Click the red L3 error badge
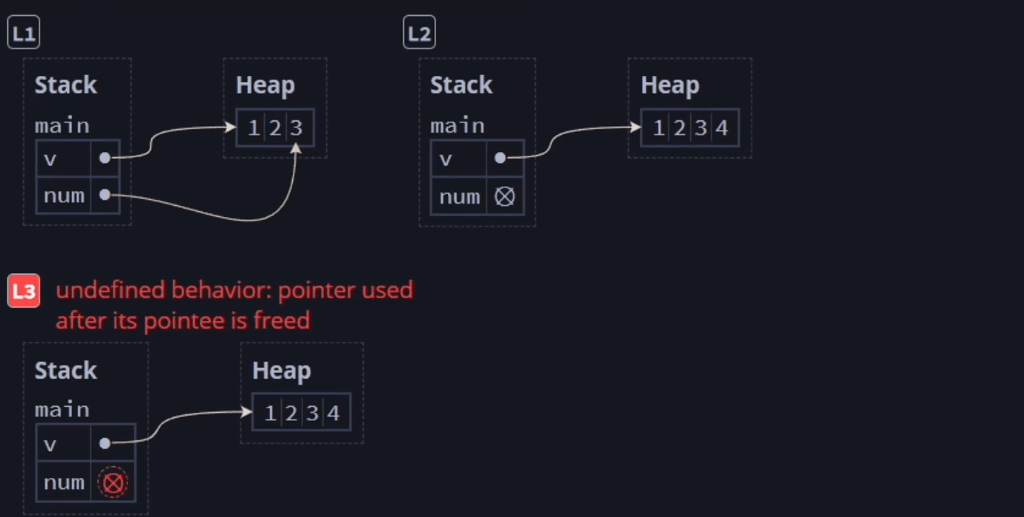The width and height of the screenshot is (1024, 517). click(24, 291)
